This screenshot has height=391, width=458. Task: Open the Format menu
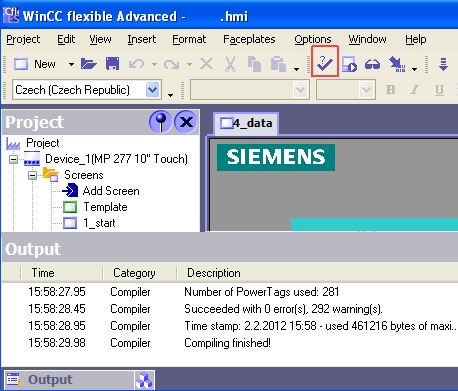coord(189,39)
